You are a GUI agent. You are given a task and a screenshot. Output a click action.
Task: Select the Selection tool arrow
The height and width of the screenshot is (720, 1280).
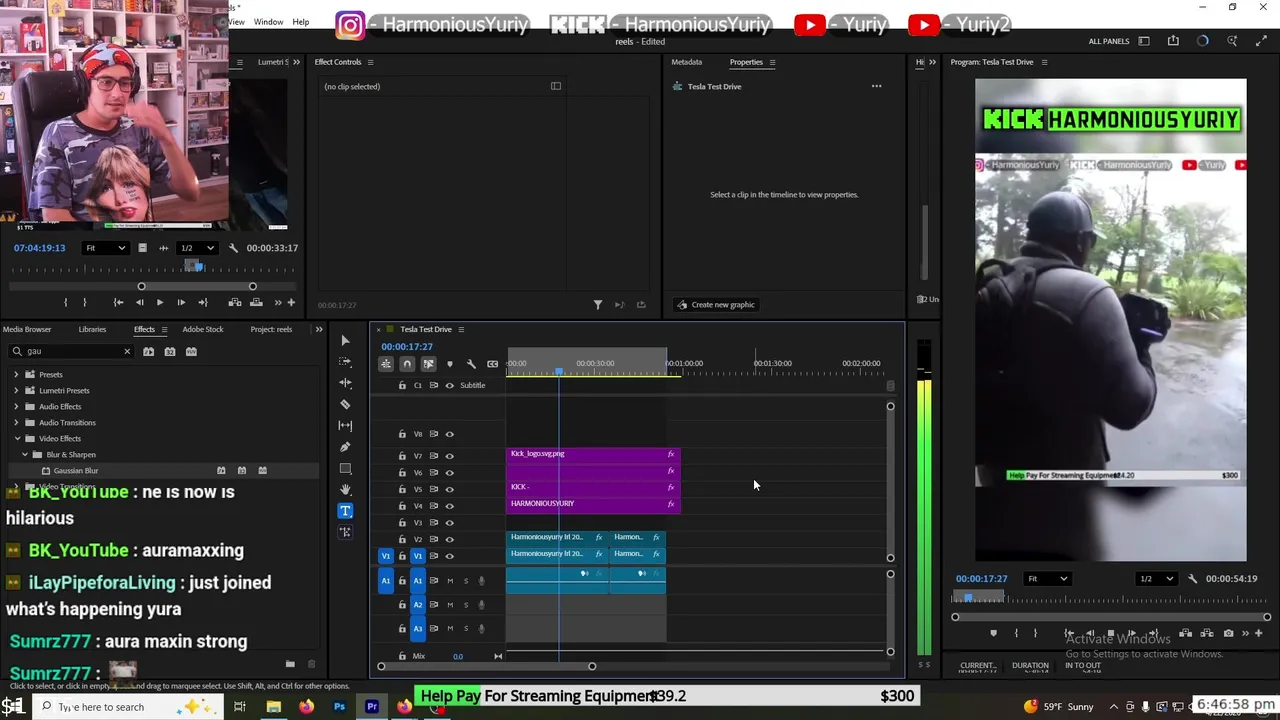[345, 341]
